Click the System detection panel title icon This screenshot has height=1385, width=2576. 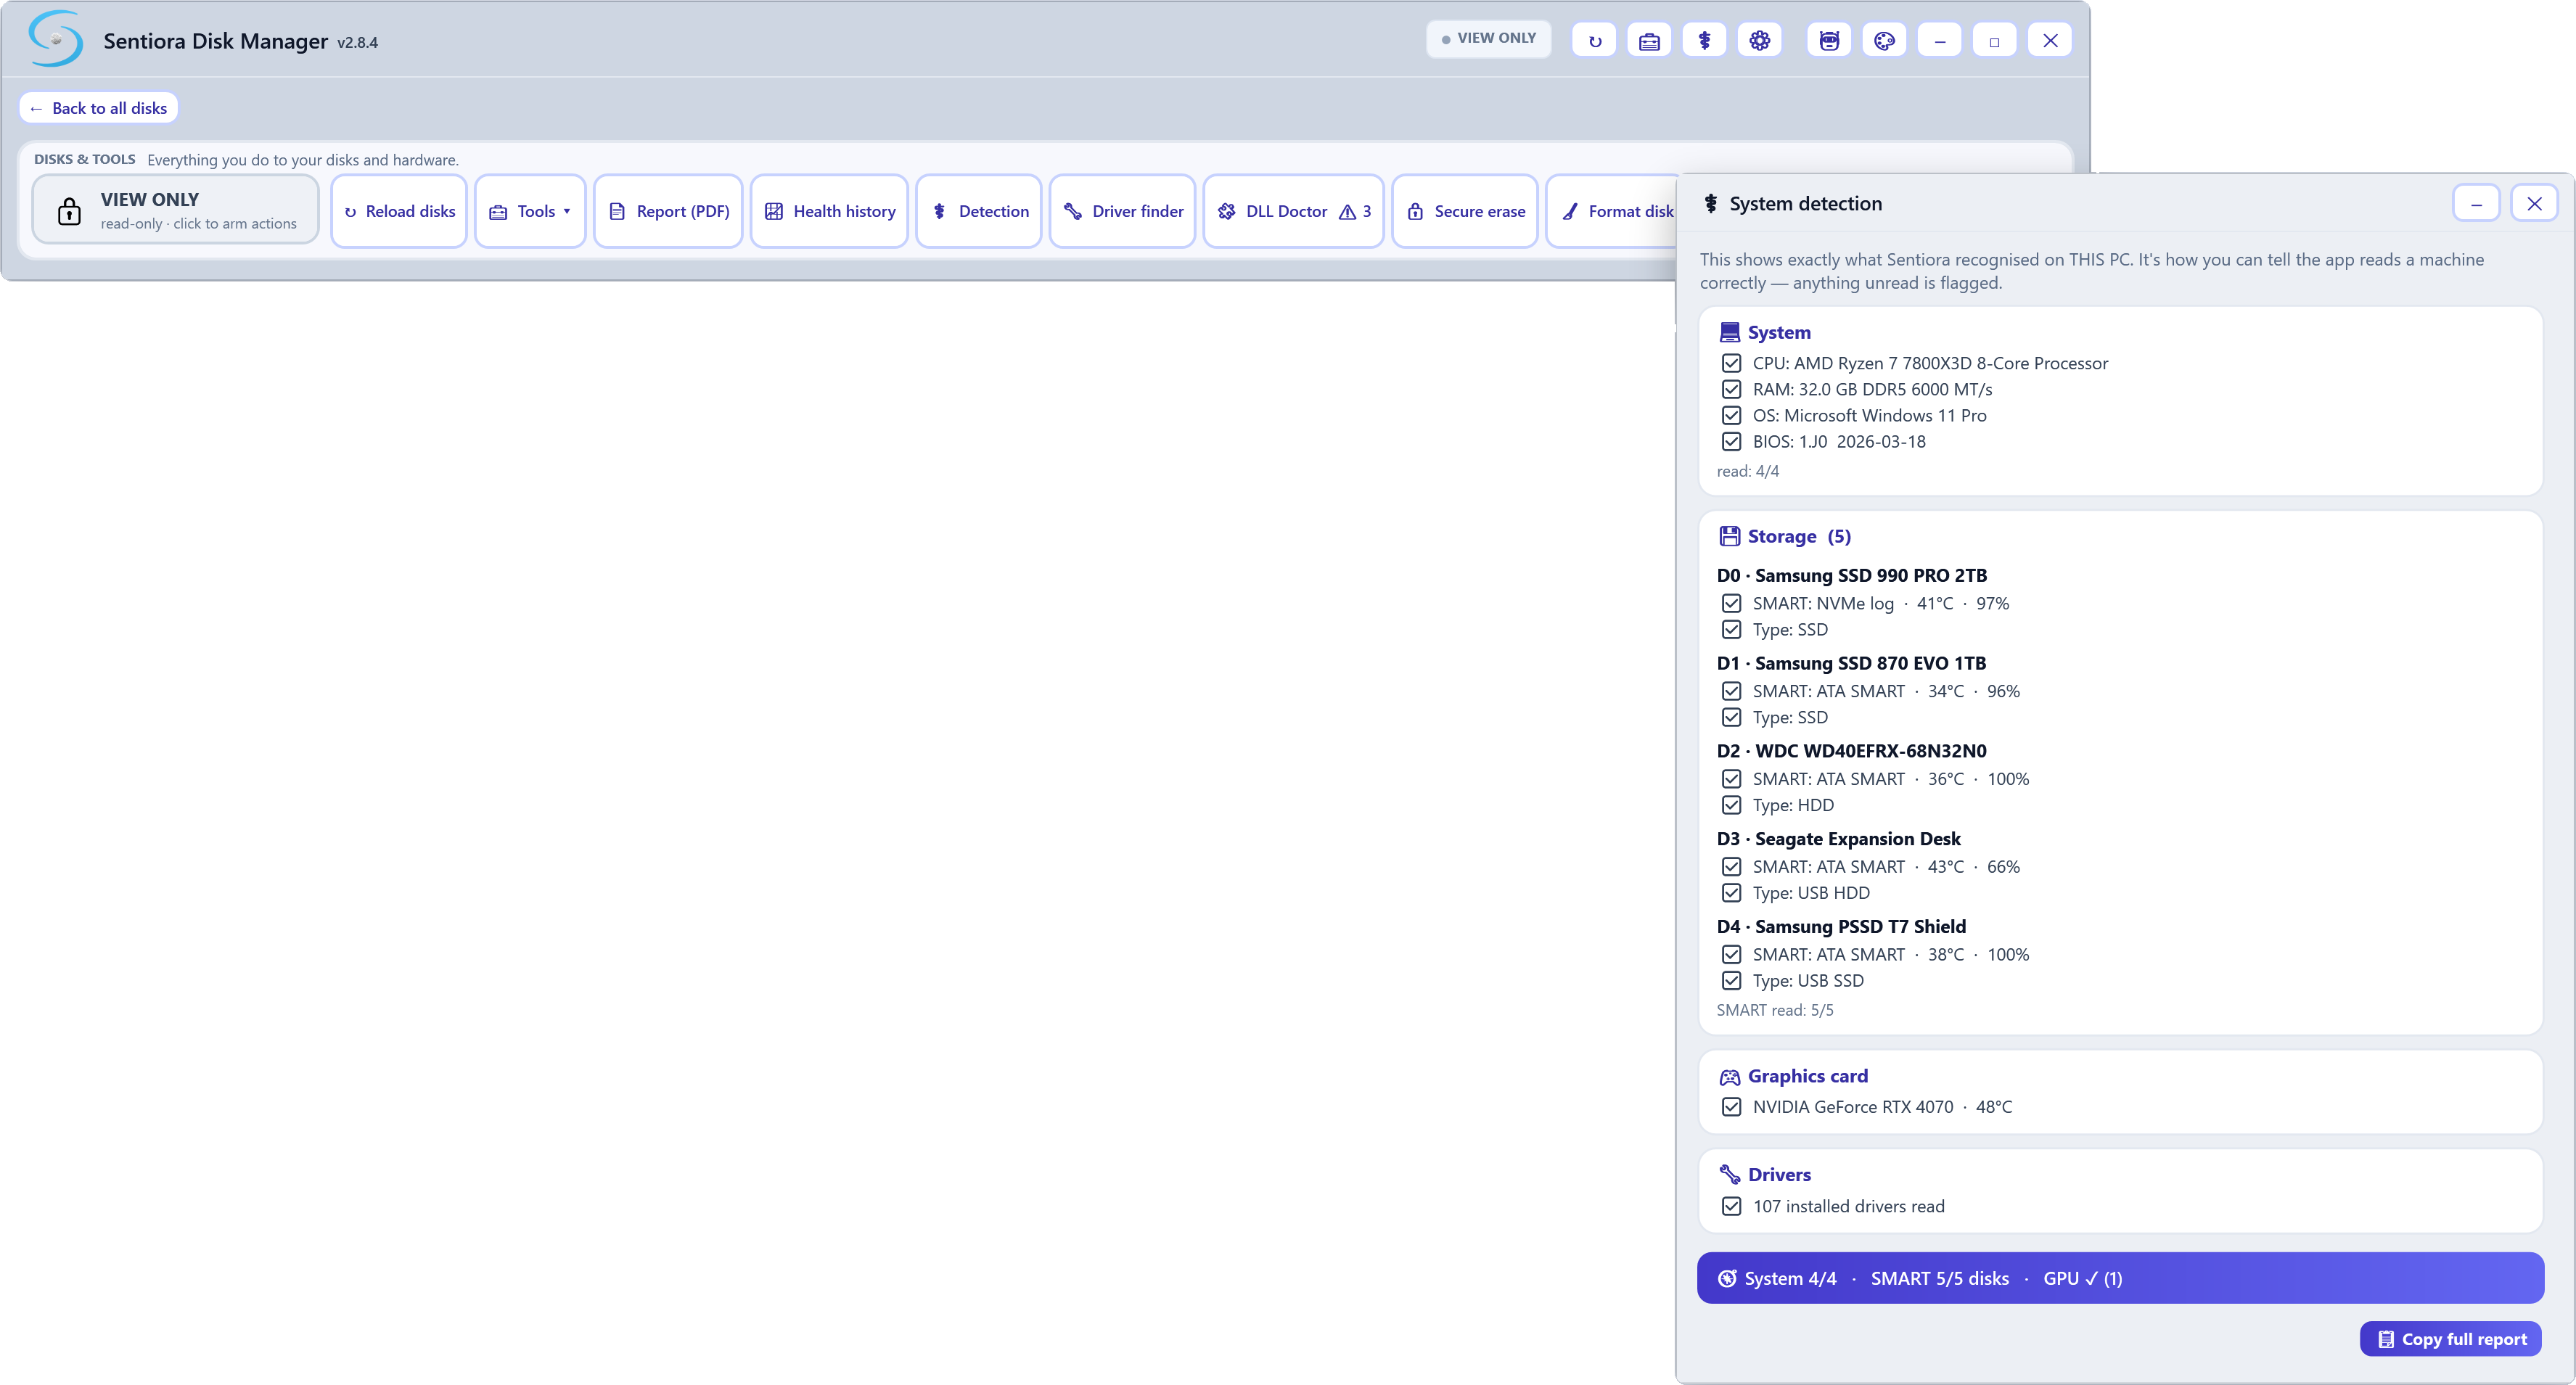[1711, 204]
